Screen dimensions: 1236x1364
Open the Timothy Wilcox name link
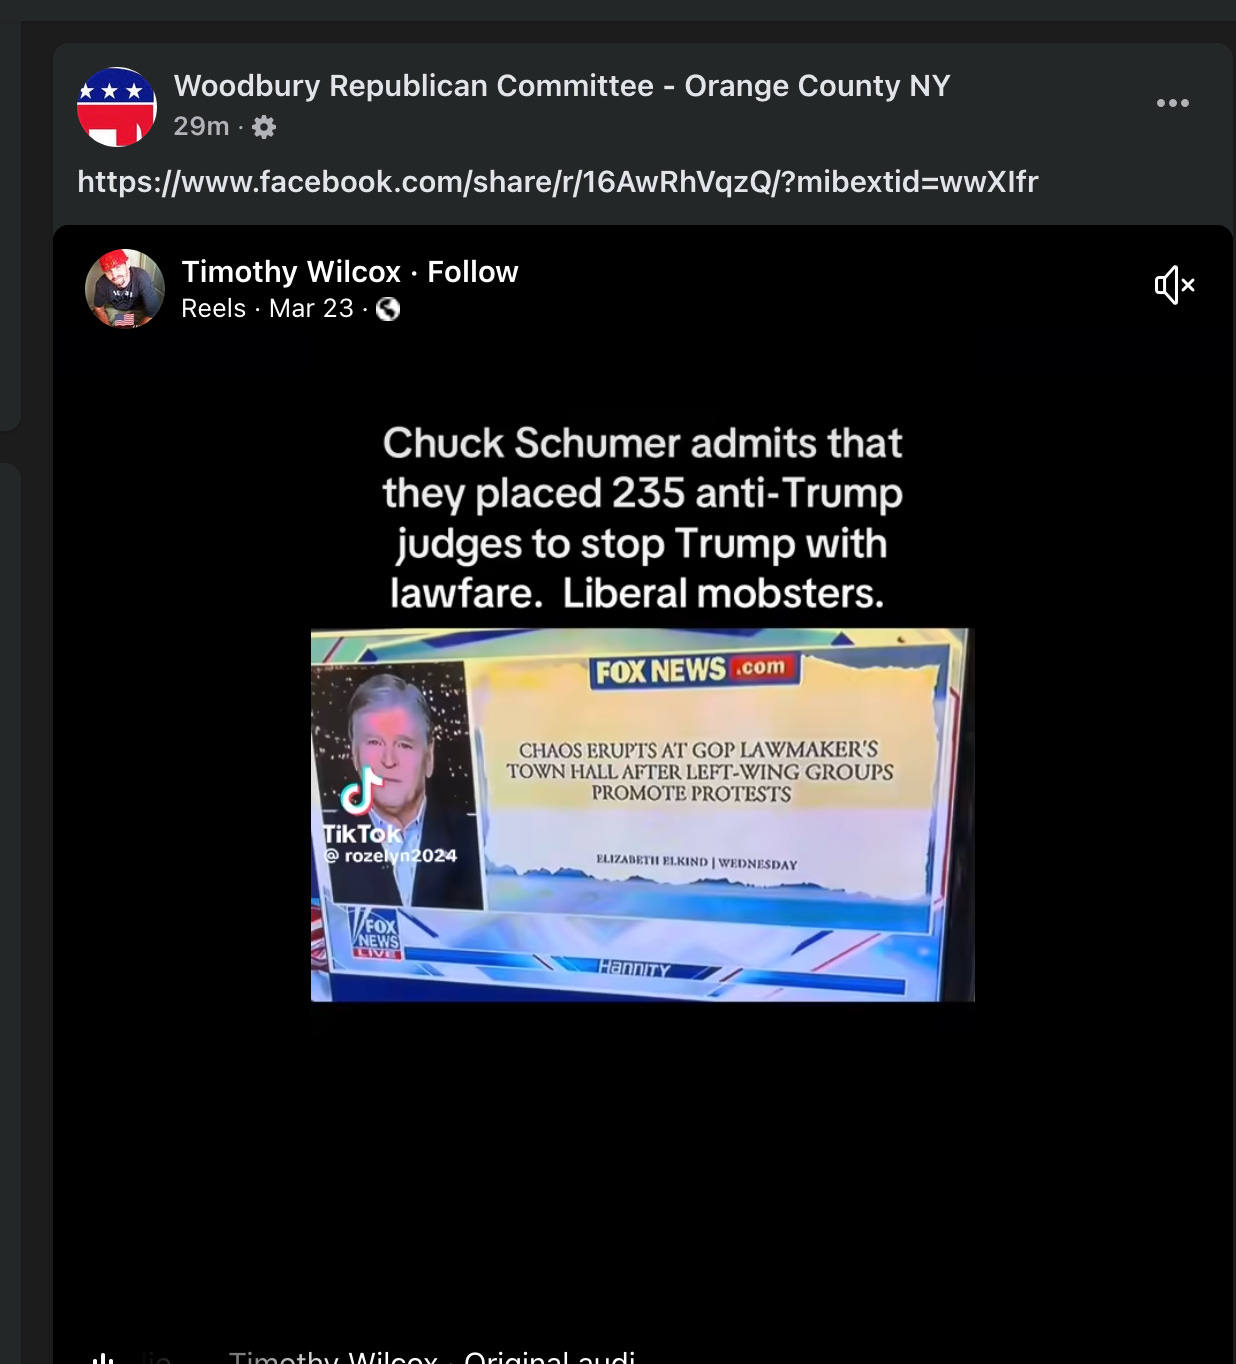pos(291,272)
